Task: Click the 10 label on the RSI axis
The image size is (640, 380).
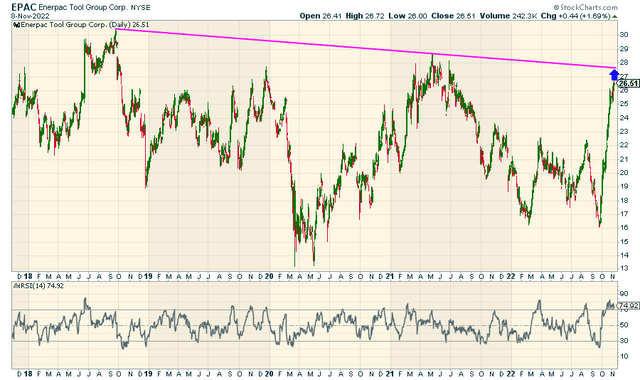Action: [624, 356]
